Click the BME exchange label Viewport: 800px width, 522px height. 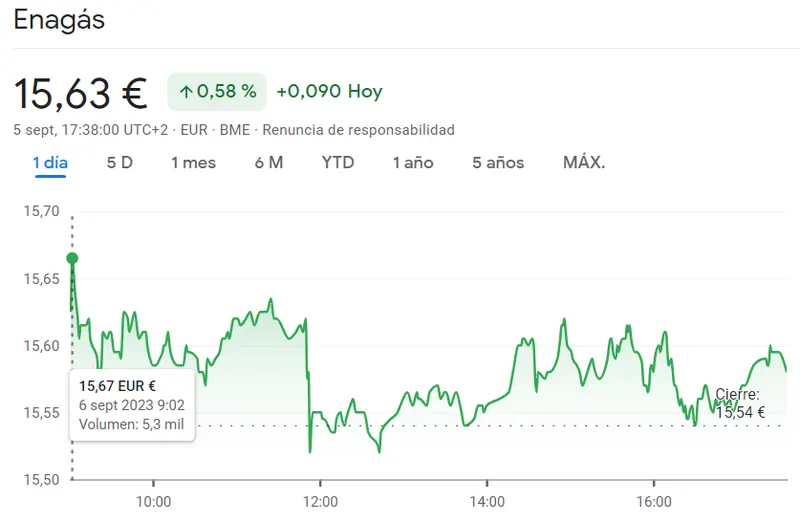click(x=235, y=130)
